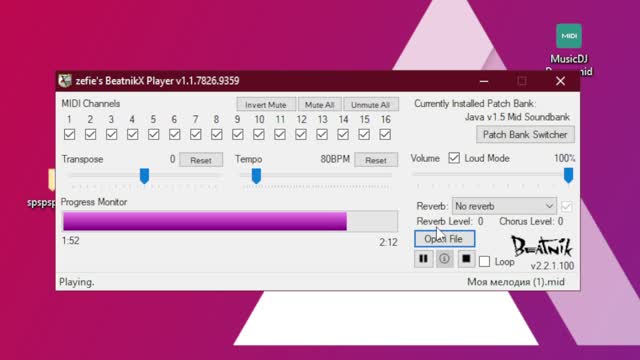Mute MIDI channel 15 checkbox
The image size is (640, 360).
tap(364, 134)
